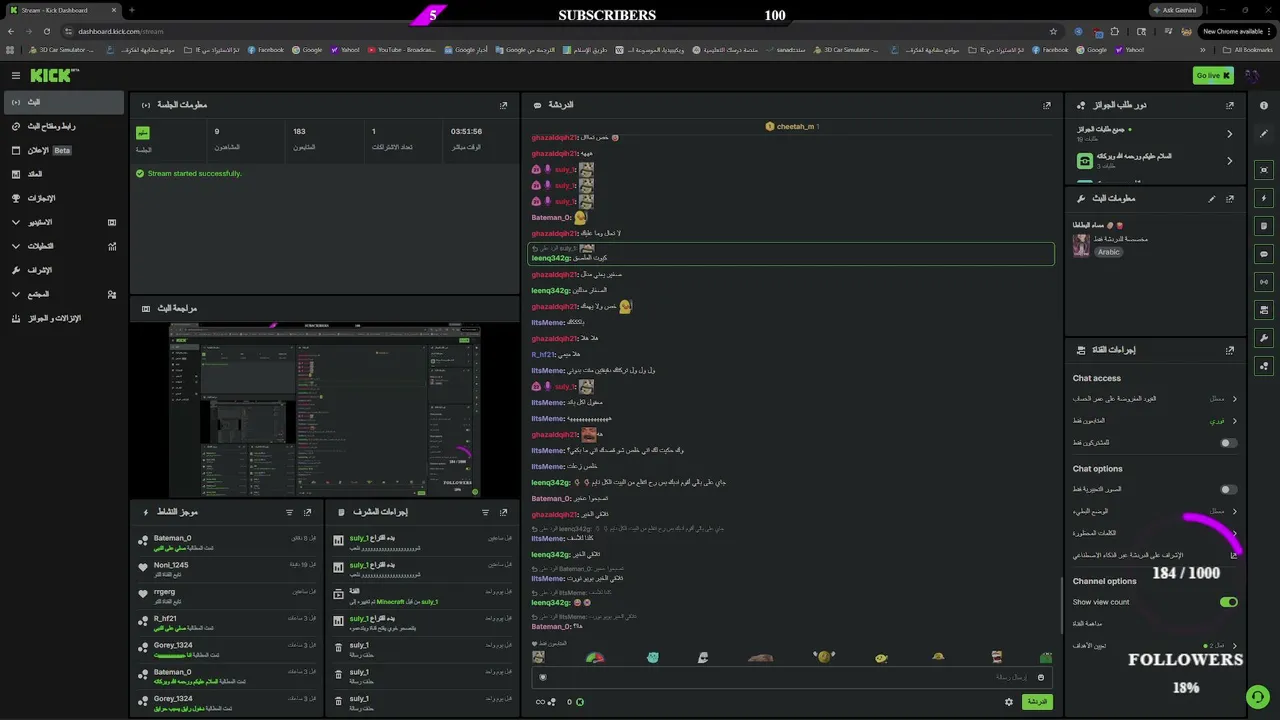This screenshot has height=720, width=1280.
Task: Expand the Analytics sidebar section chevron
Action: point(16,246)
